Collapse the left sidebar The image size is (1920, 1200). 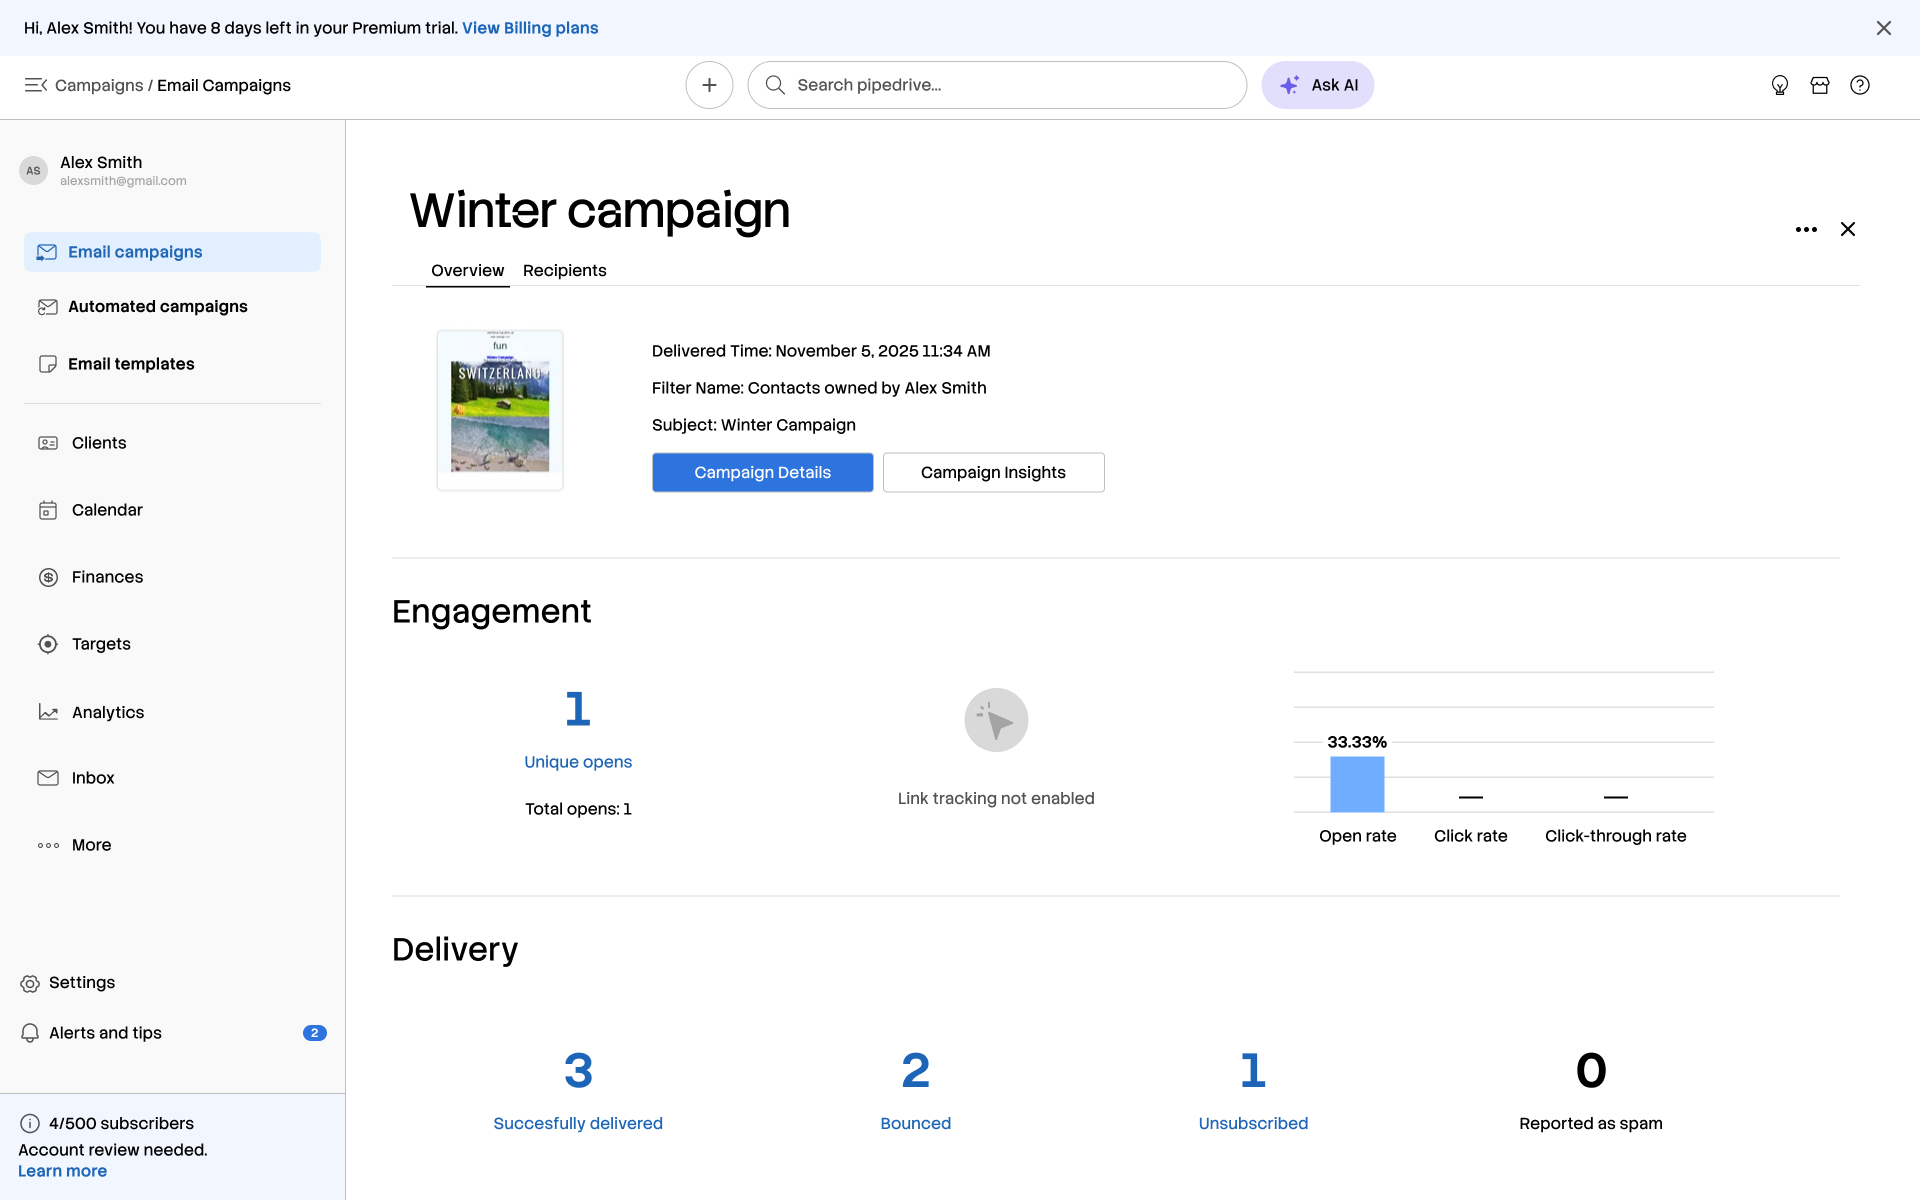(x=35, y=85)
